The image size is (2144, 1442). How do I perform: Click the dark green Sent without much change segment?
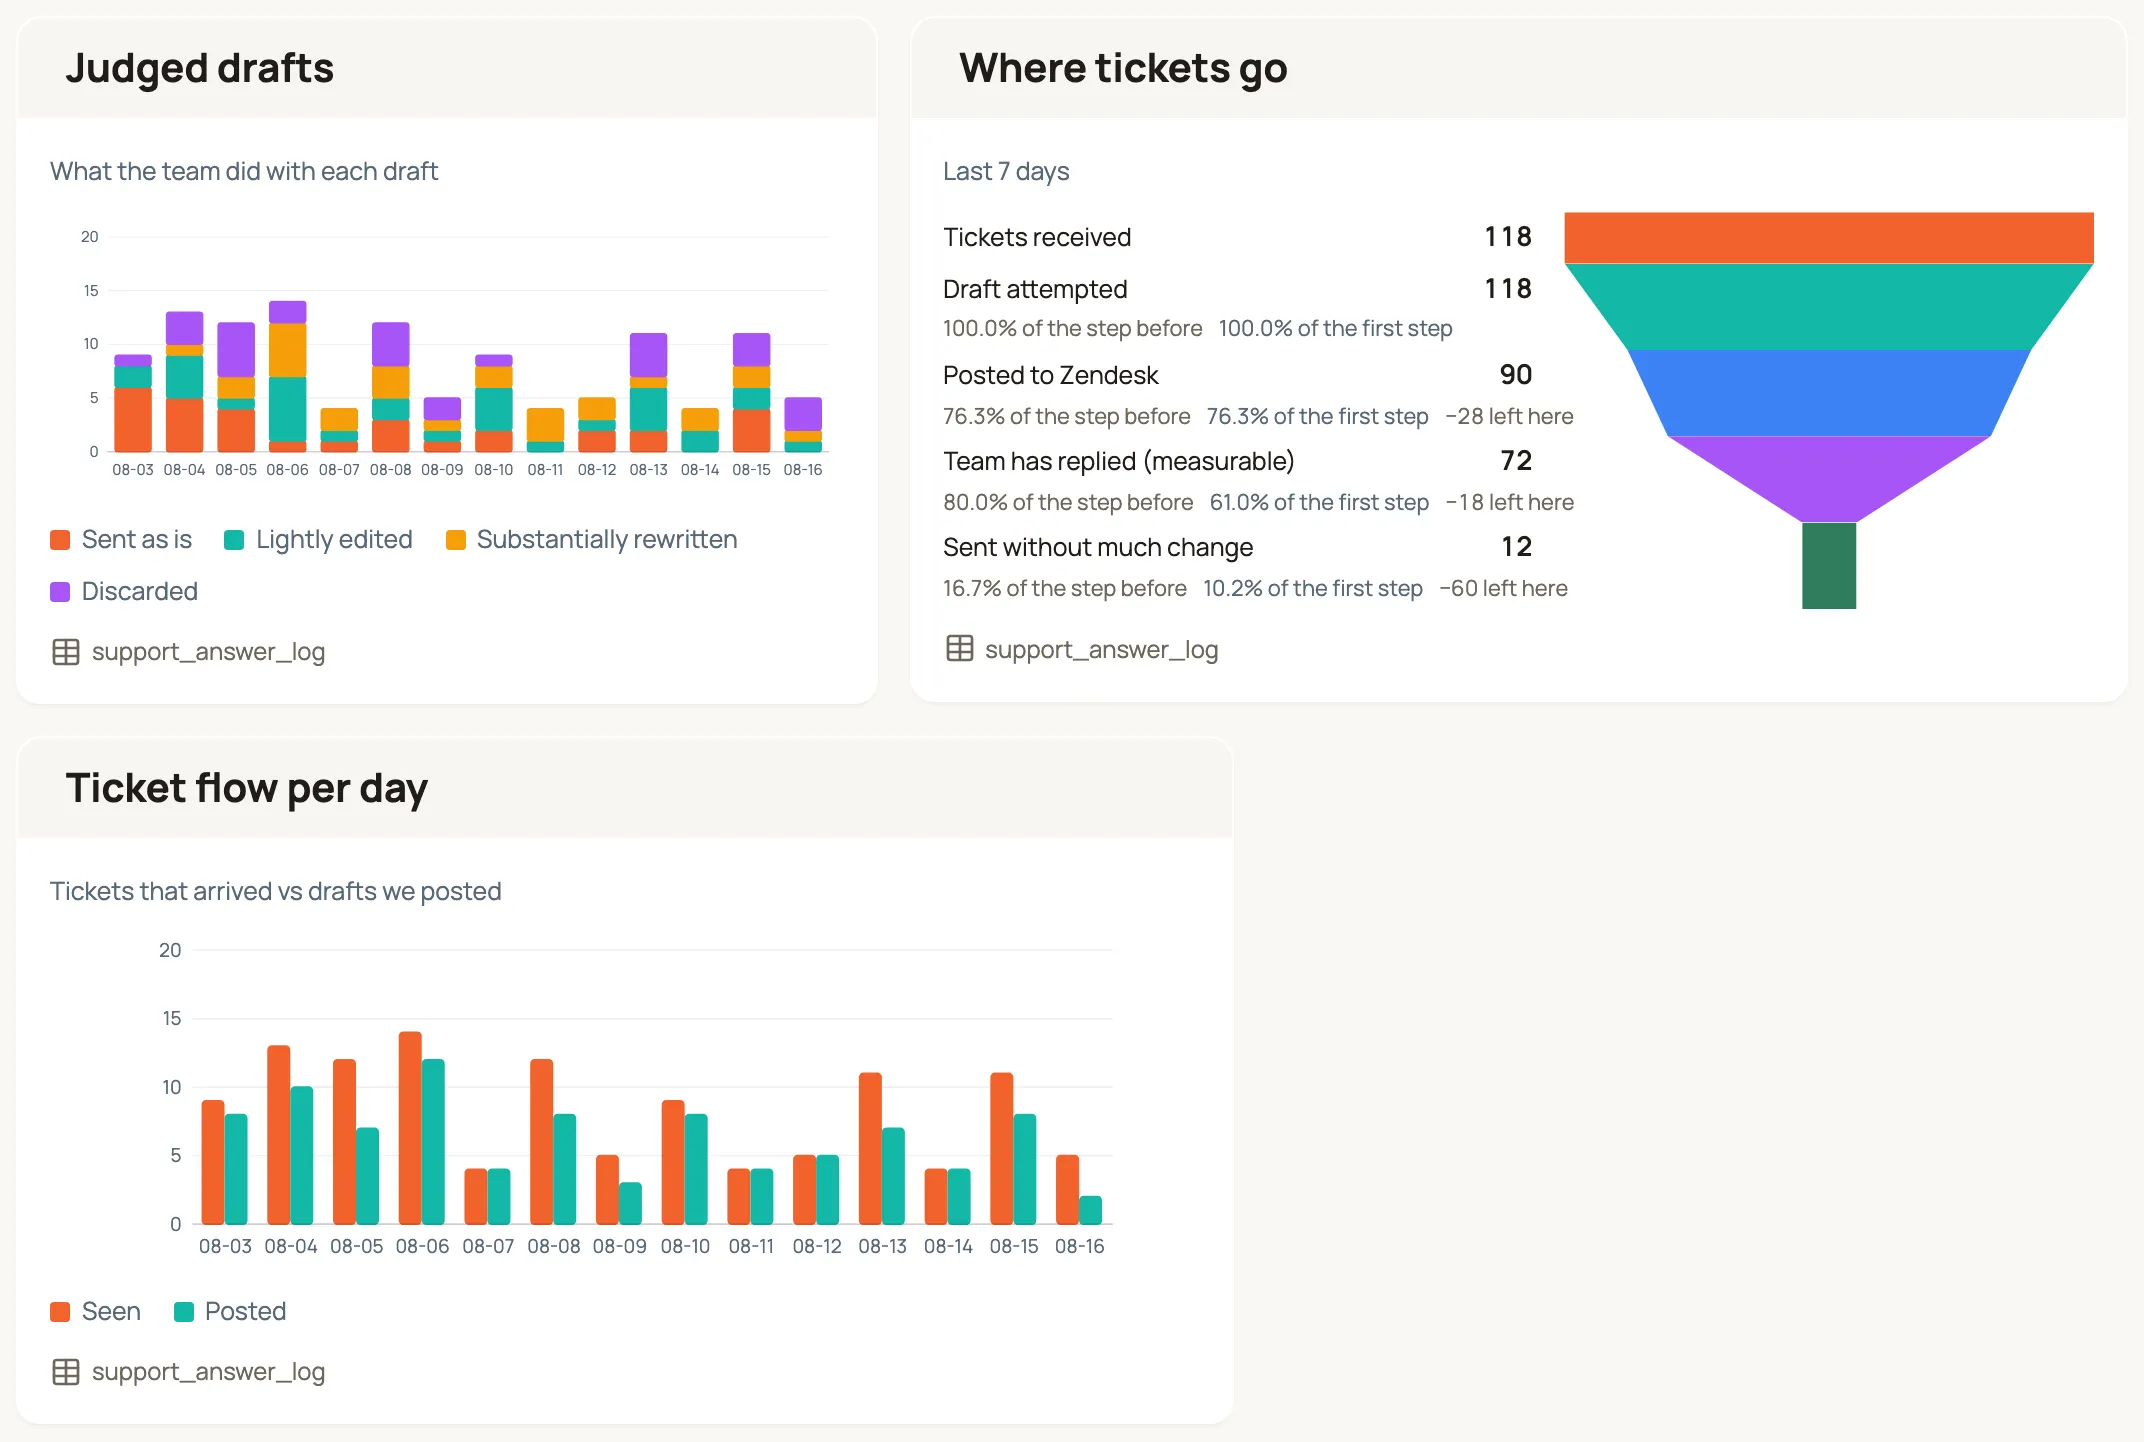point(1829,565)
